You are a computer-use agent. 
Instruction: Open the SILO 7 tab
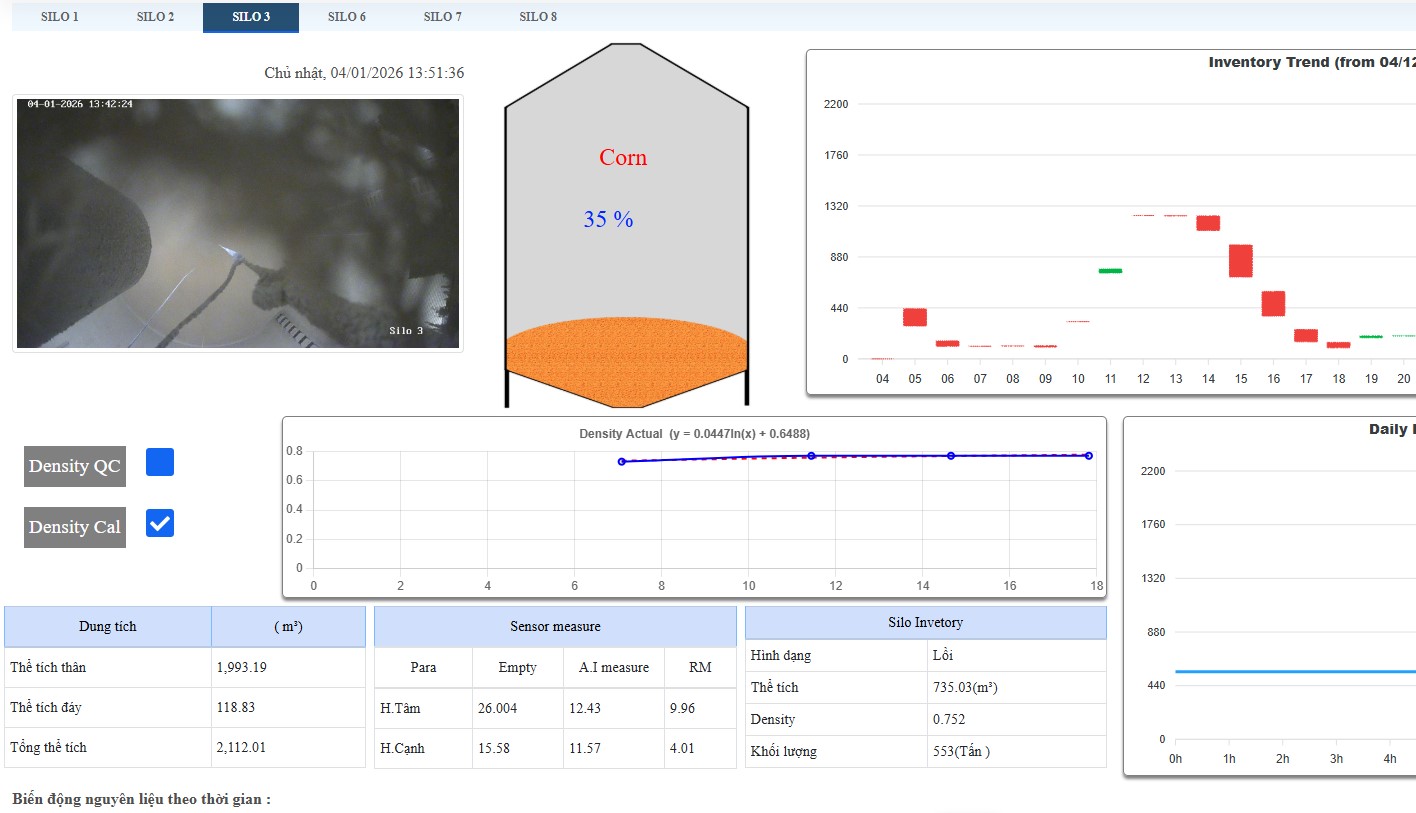coord(443,17)
